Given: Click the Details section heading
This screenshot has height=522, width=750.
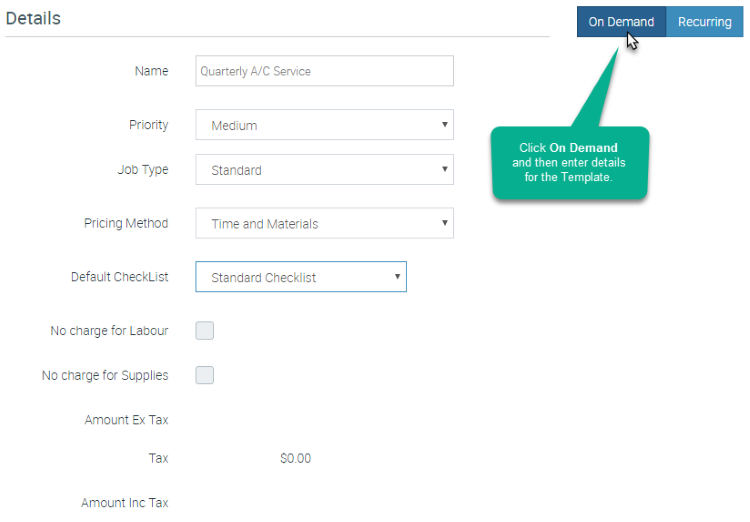Looking at the screenshot, I should (33, 18).
